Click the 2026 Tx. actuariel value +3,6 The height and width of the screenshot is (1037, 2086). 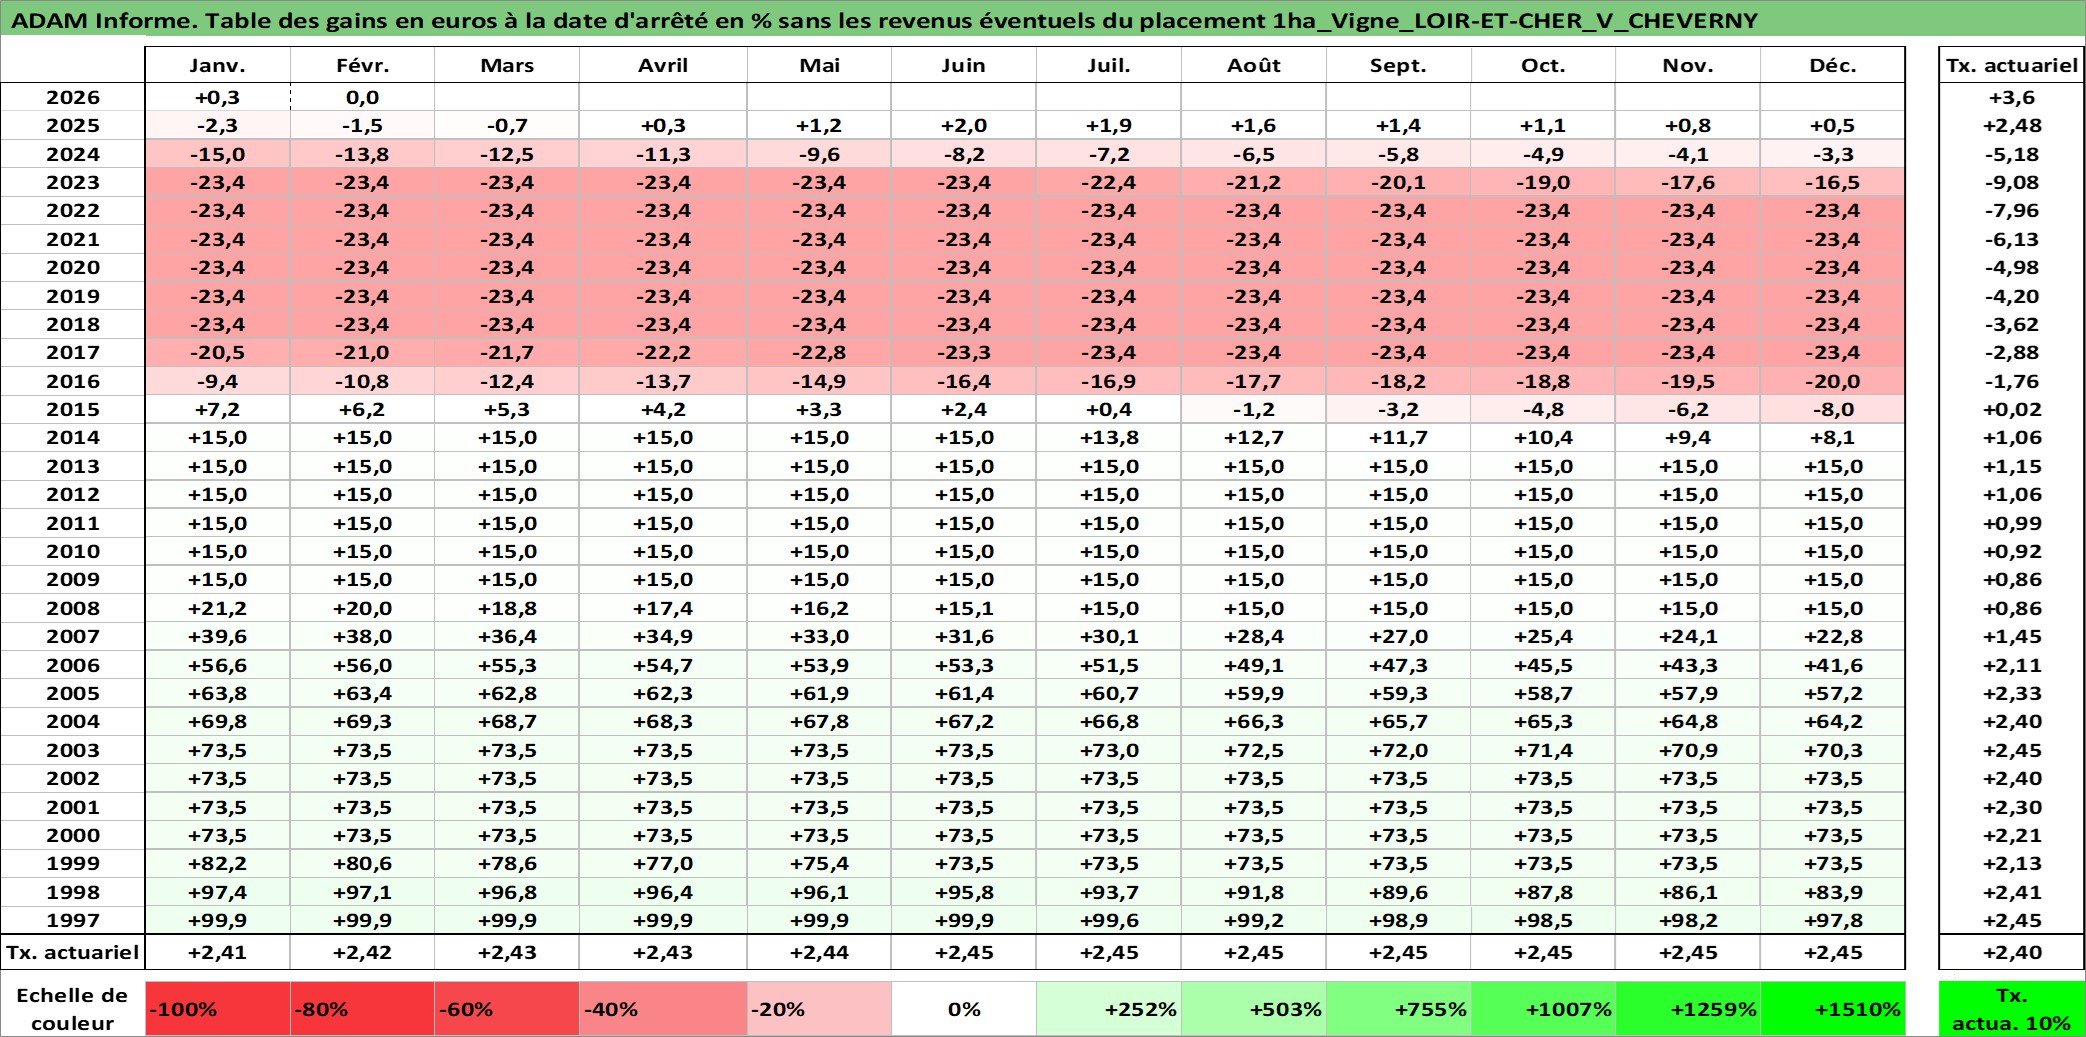[2012, 97]
